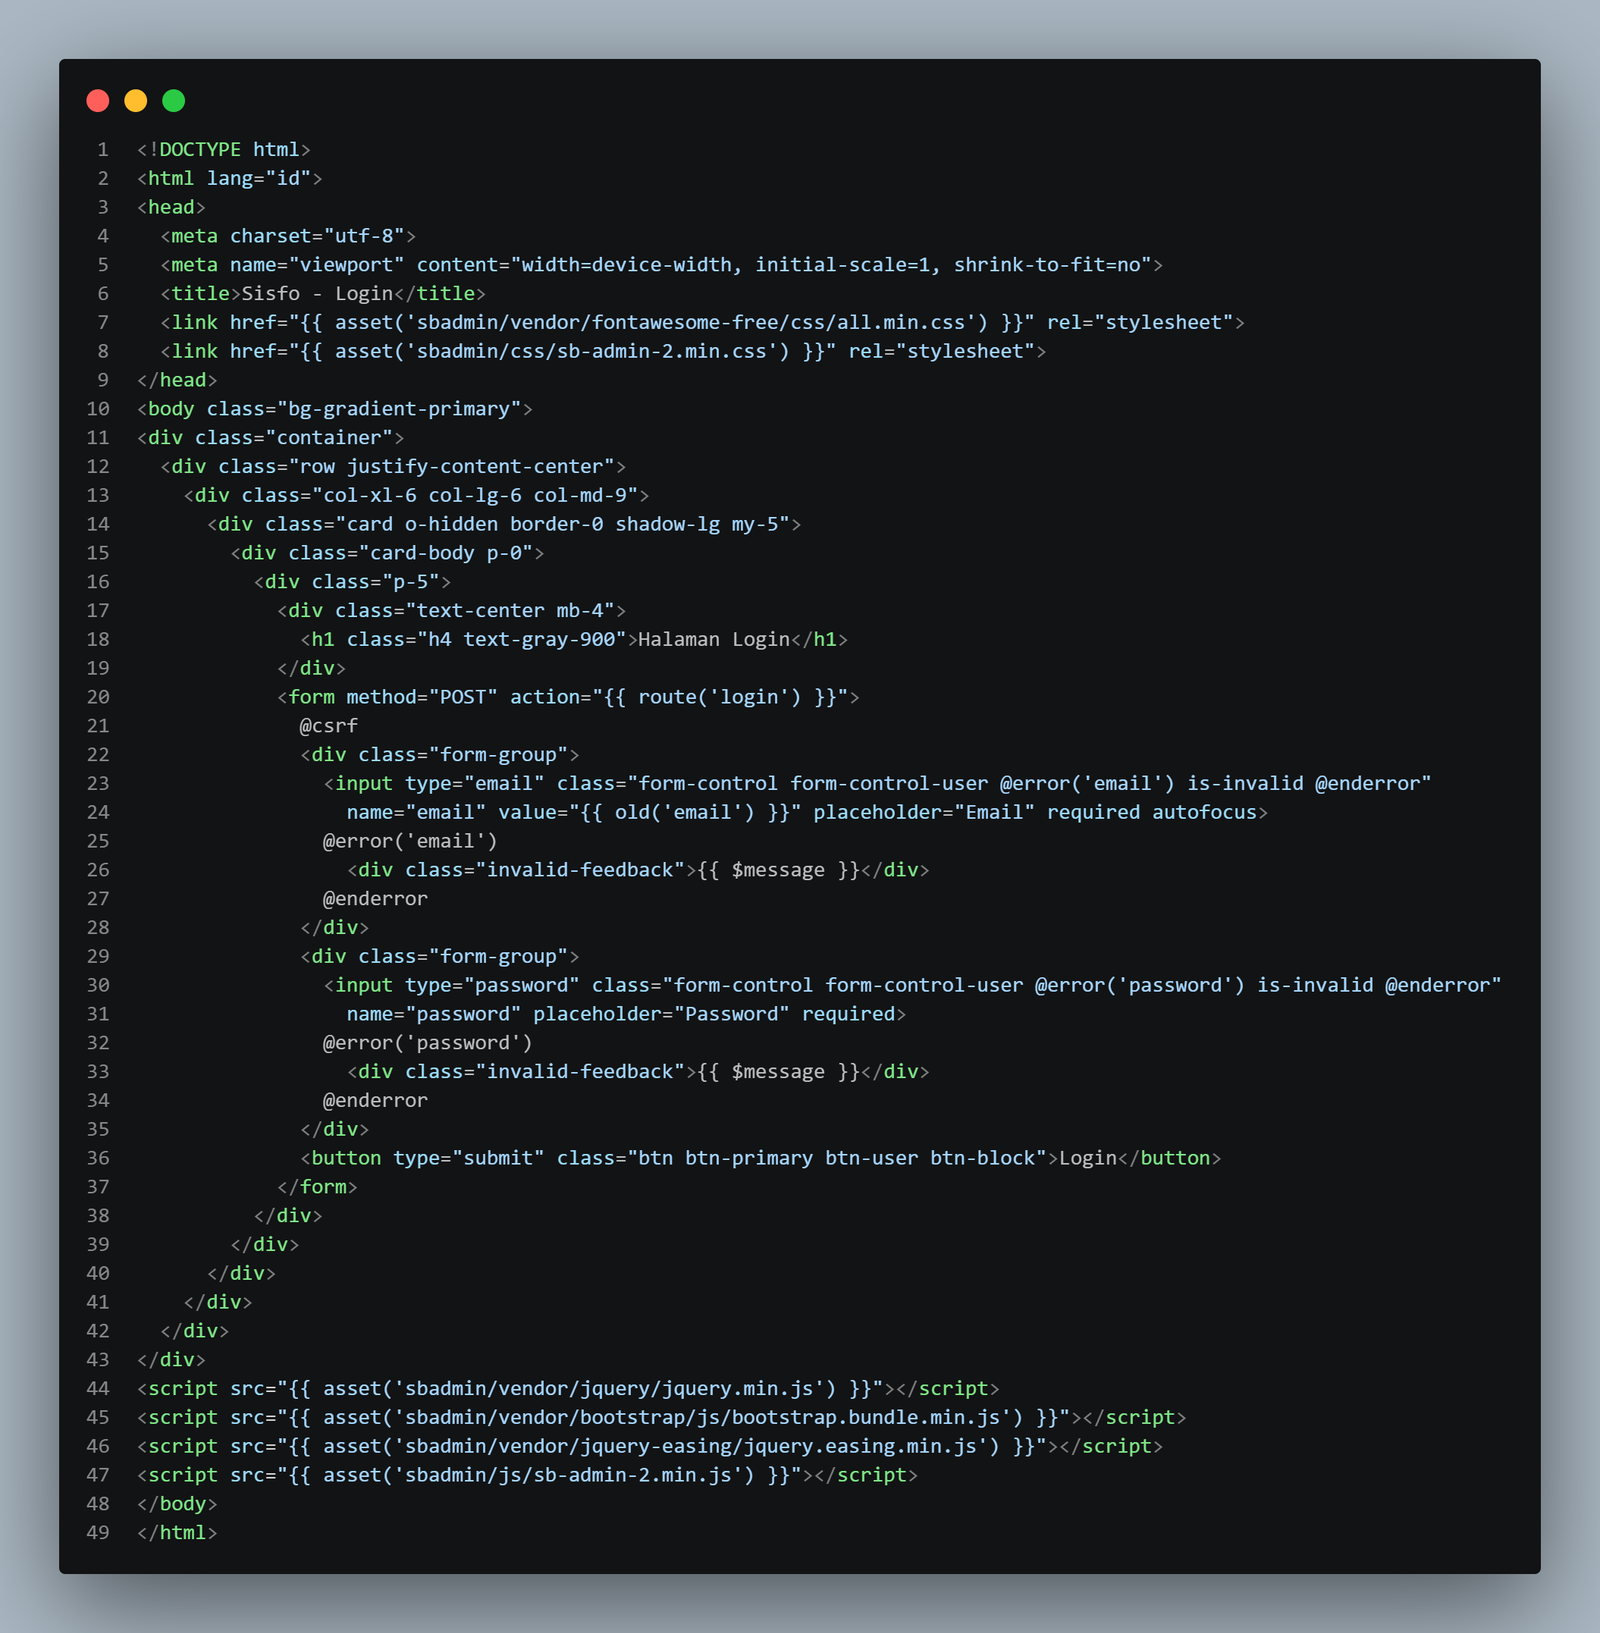The height and width of the screenshot is (1633, 1600).
Task: Click the name="password" placeholder line
Action: 627,1015
